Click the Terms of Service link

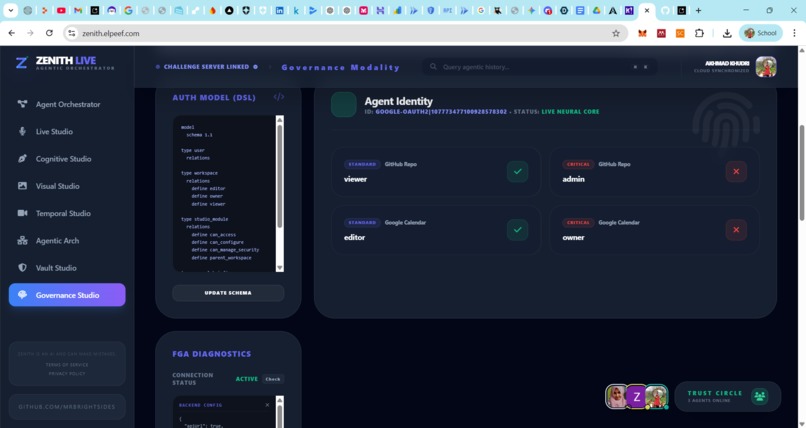coord(67,365)
